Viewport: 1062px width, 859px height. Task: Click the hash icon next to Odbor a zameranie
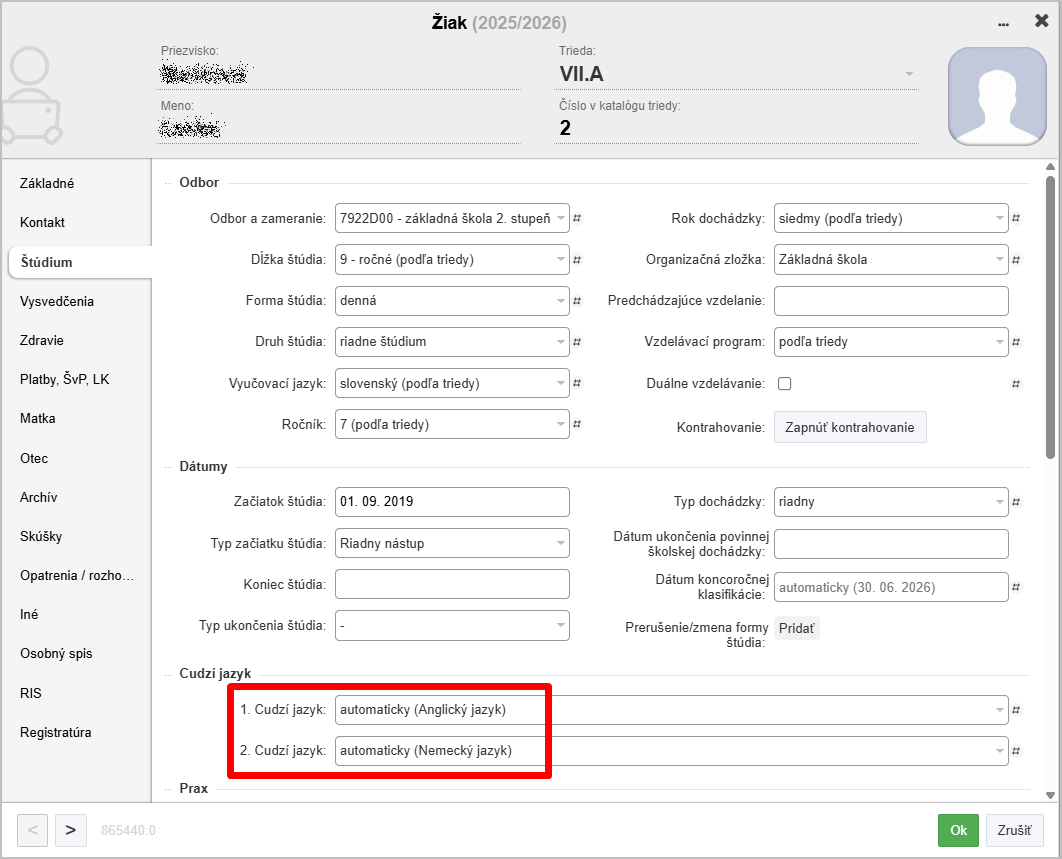pyautogui.click(x=577, y=219)
